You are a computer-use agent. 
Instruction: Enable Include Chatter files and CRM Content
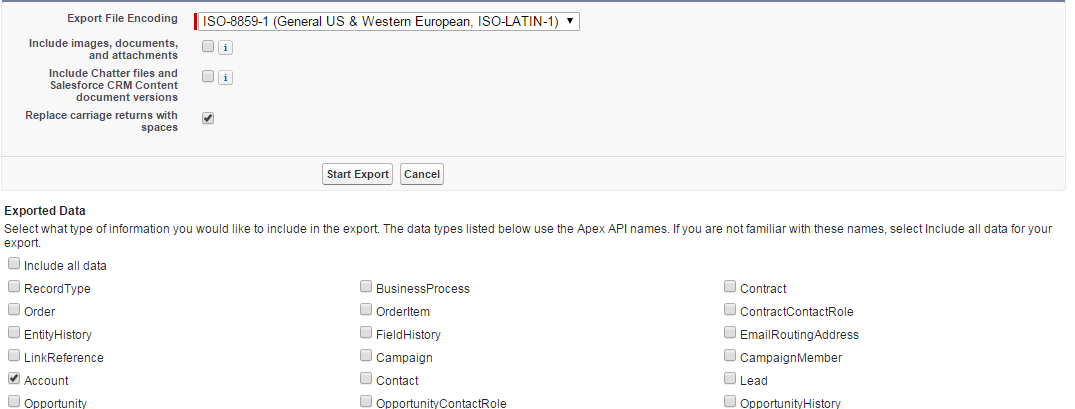click(208, 76)
